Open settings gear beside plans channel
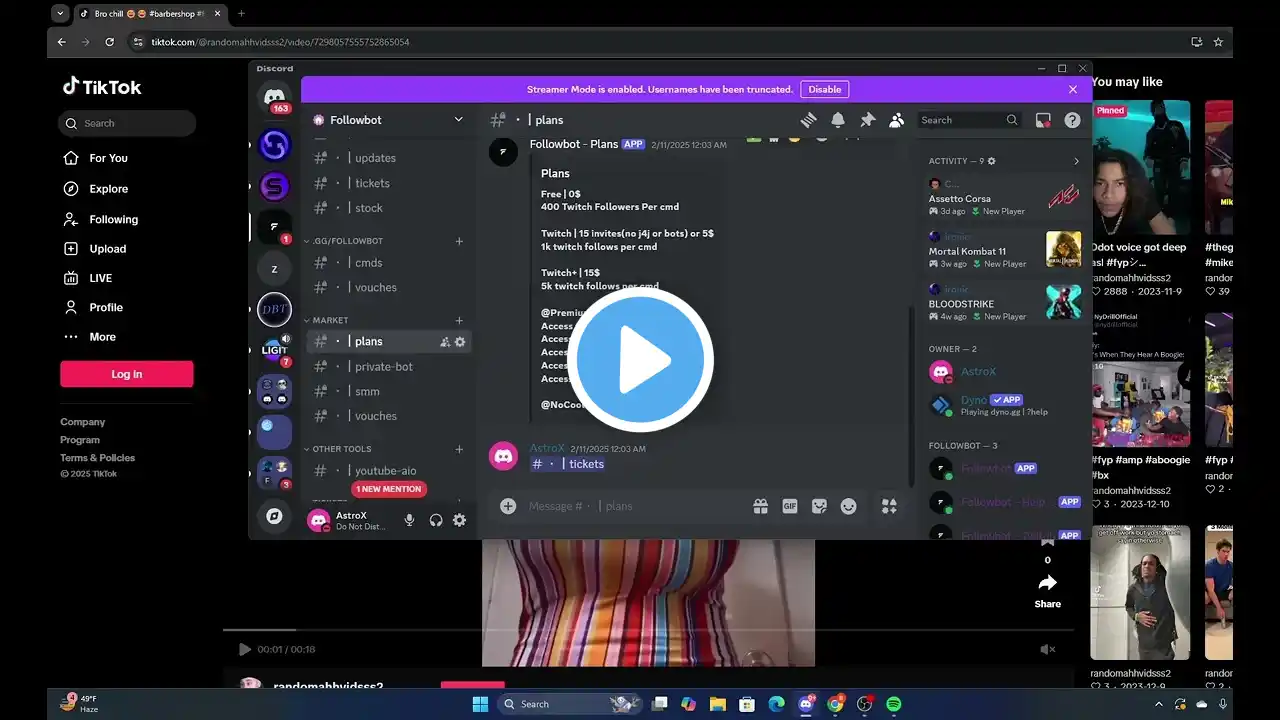The height and width of the screenshot is (720, 1280). click(x=460, y=342)
